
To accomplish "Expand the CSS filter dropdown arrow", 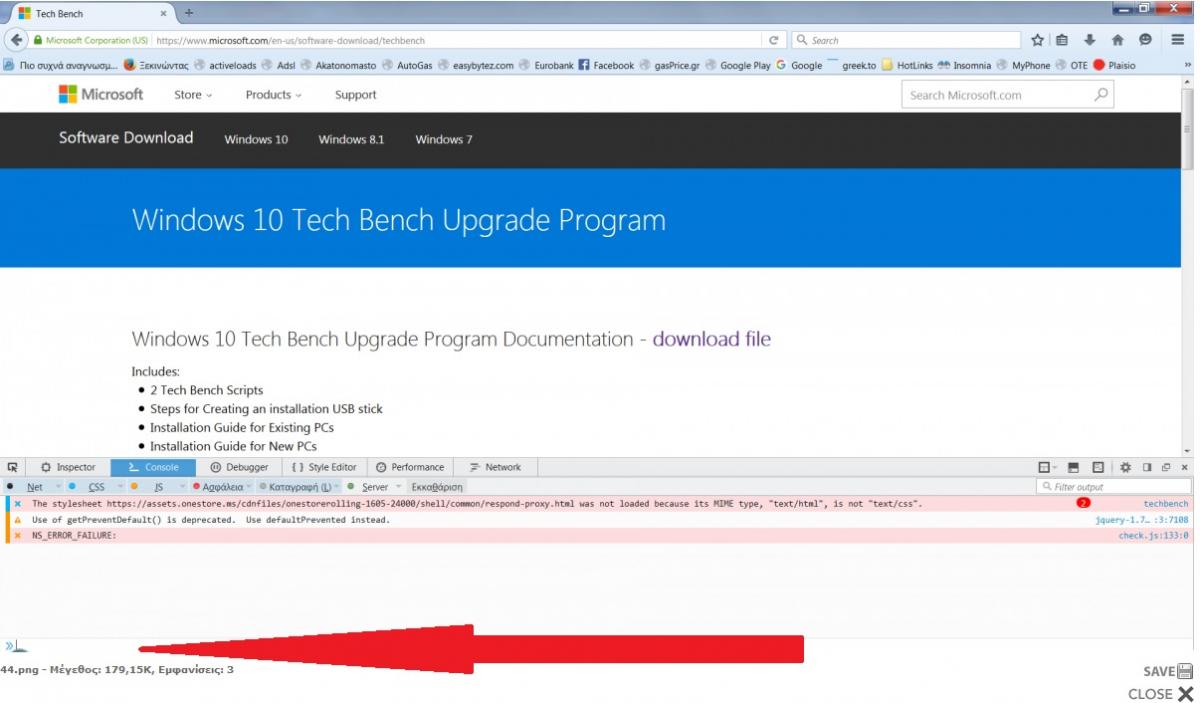I will tap(121, 487).
